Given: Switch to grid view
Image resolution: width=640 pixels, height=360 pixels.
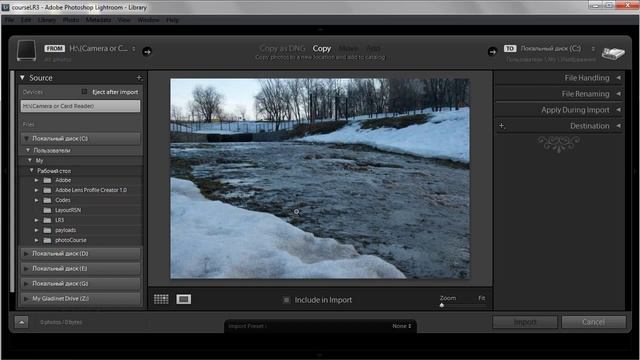Looking at the screenshot, I should coord(161,299).
